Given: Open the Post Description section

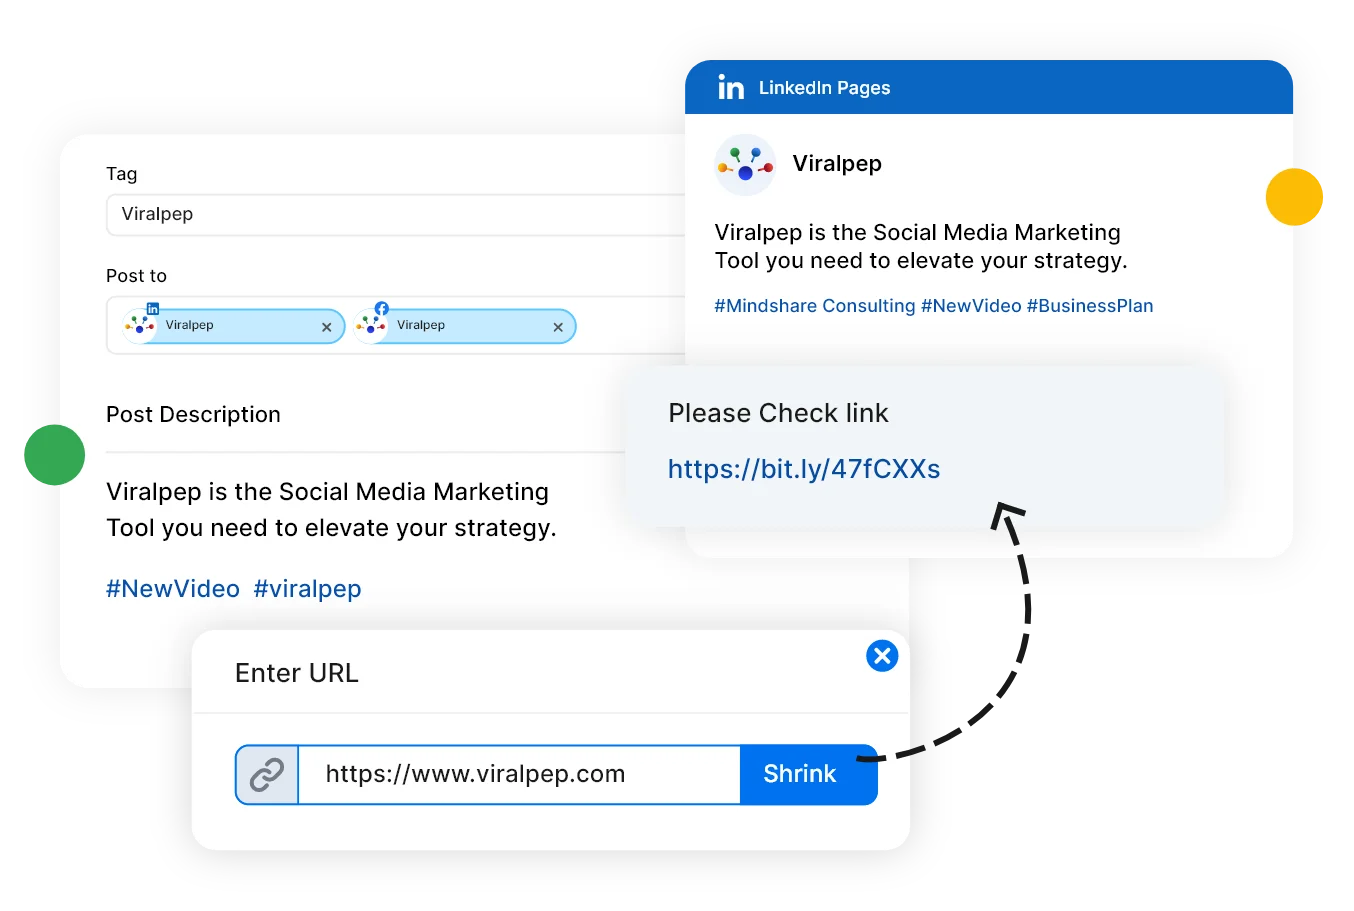Looking at the screenshot, I should (x=193, y=414).
